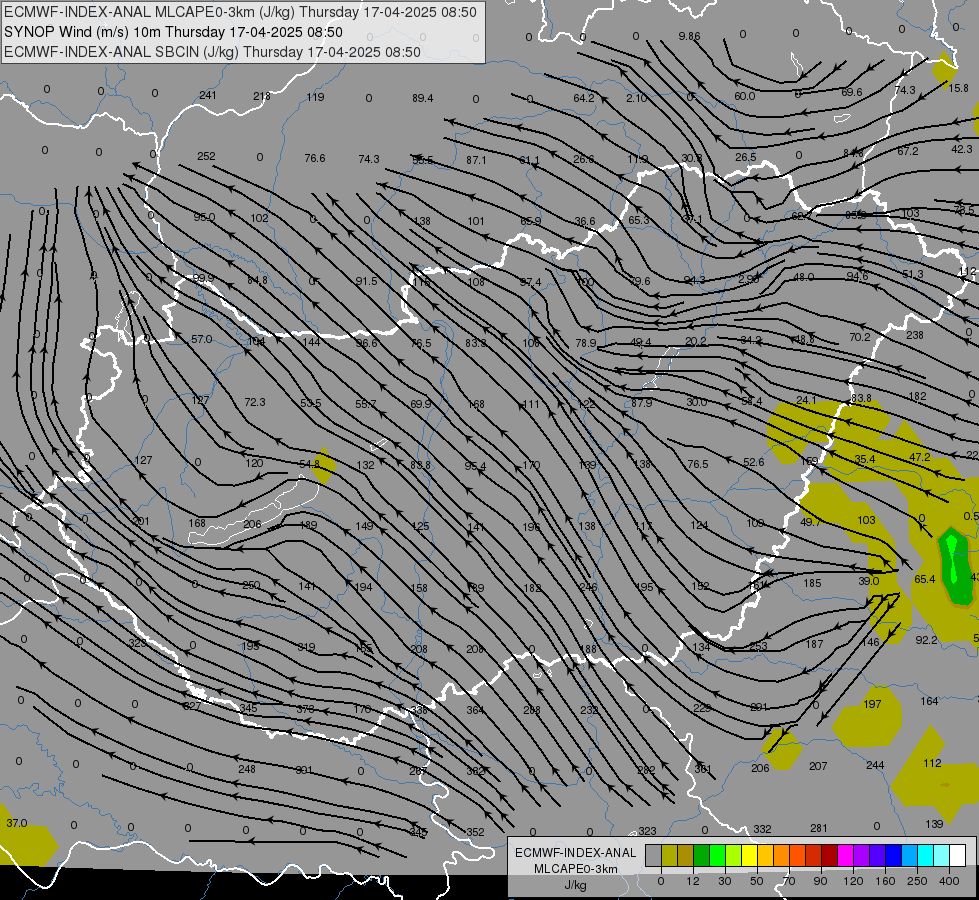Image resolution: width=979 pixels, height=900 pixels.
Task: Click the map value '99.9'
Action: (203, 278)
